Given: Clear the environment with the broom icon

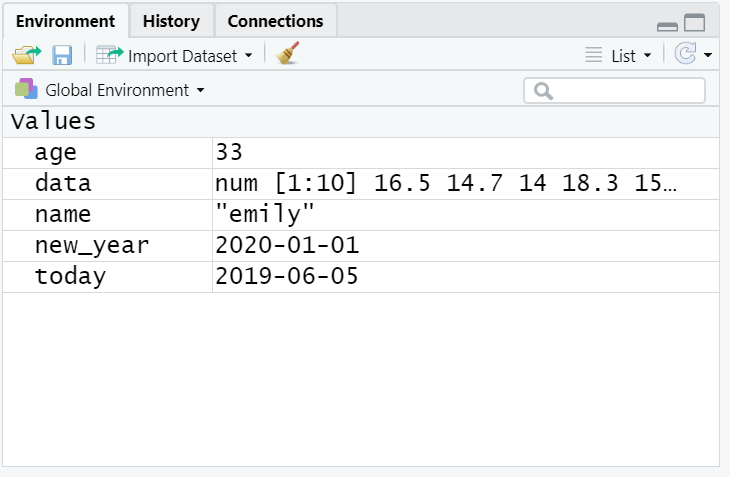Looking at the screenshot, I should point(288,55).
